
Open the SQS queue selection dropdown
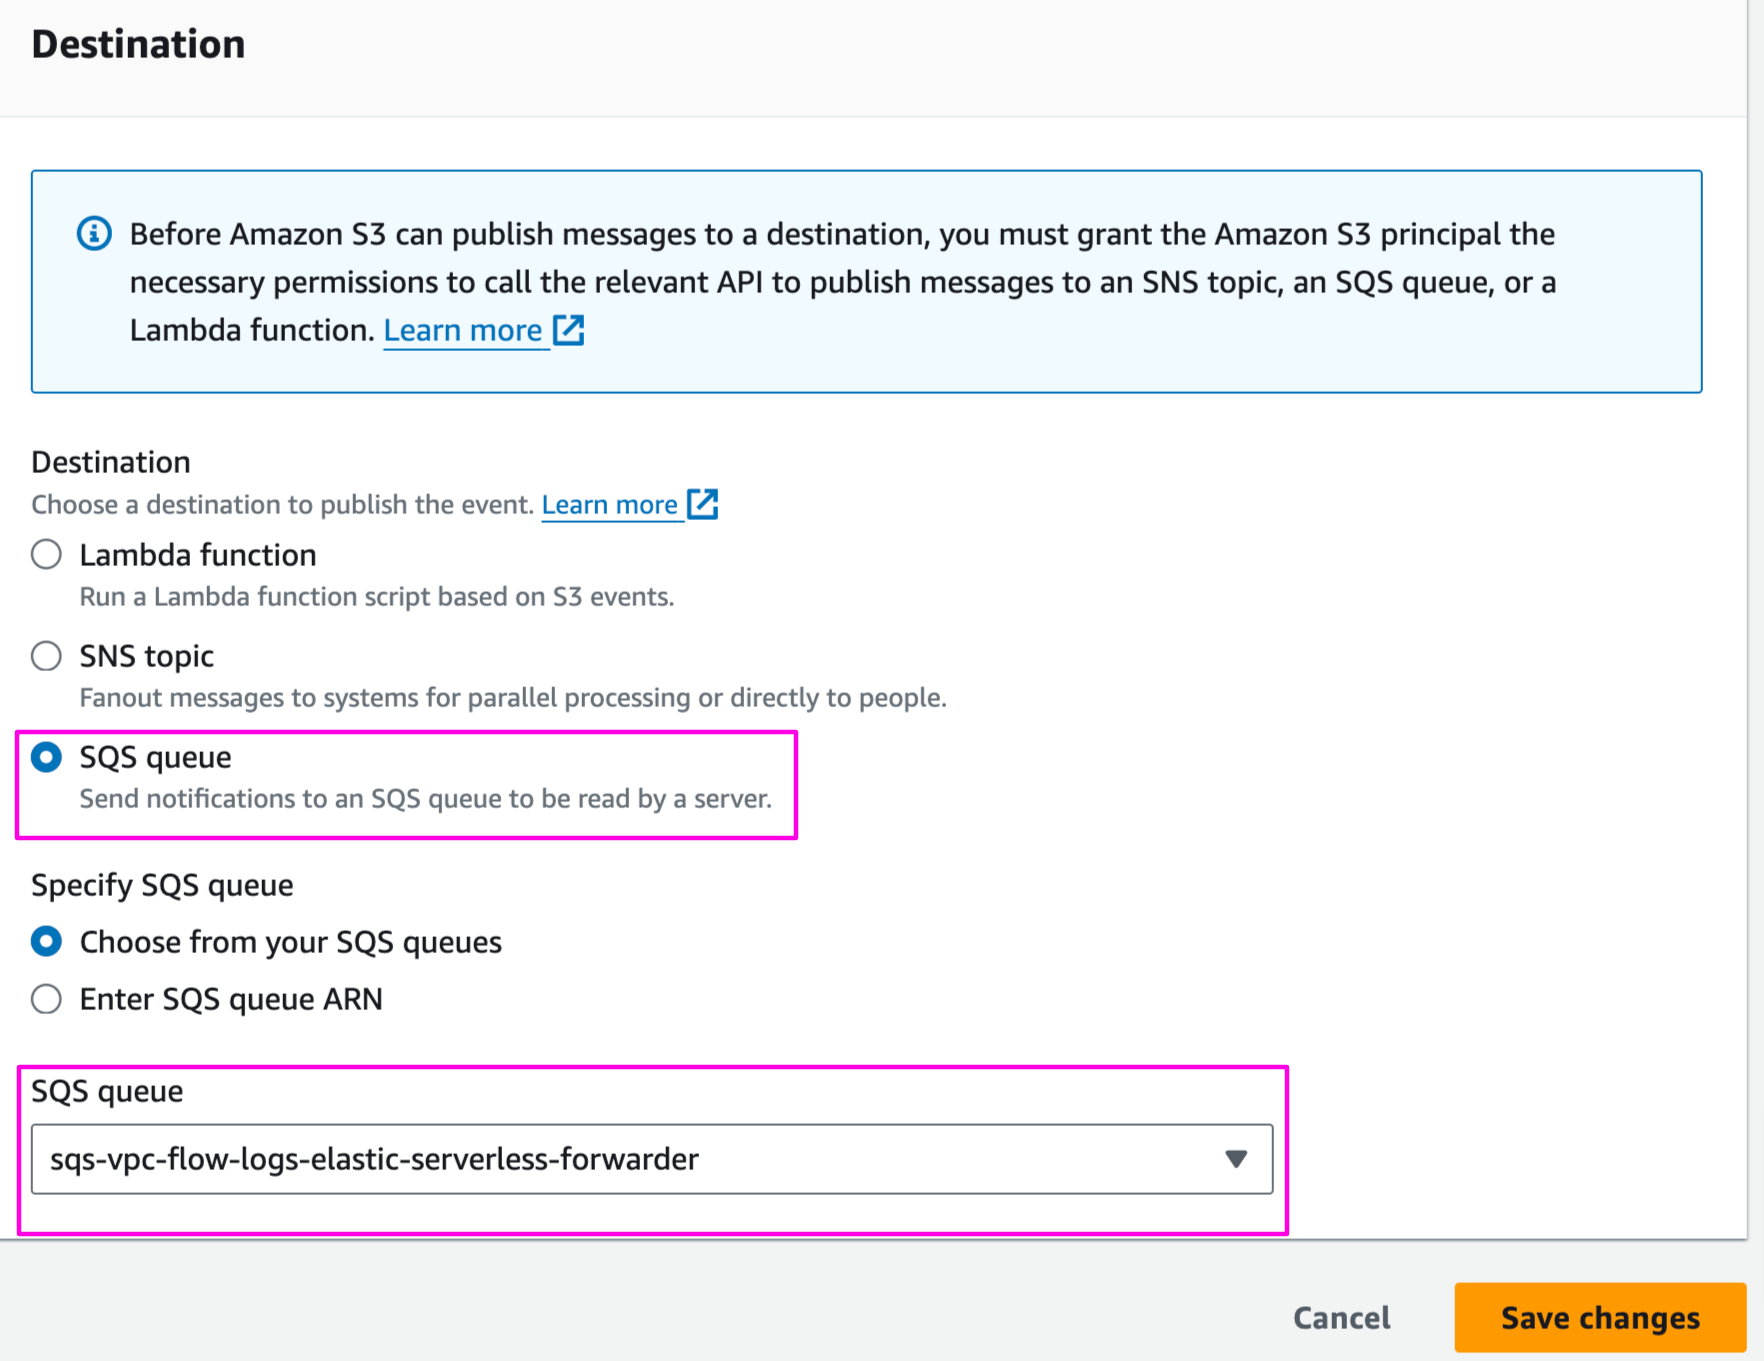pyautogui.click(x=651, y=1159)
